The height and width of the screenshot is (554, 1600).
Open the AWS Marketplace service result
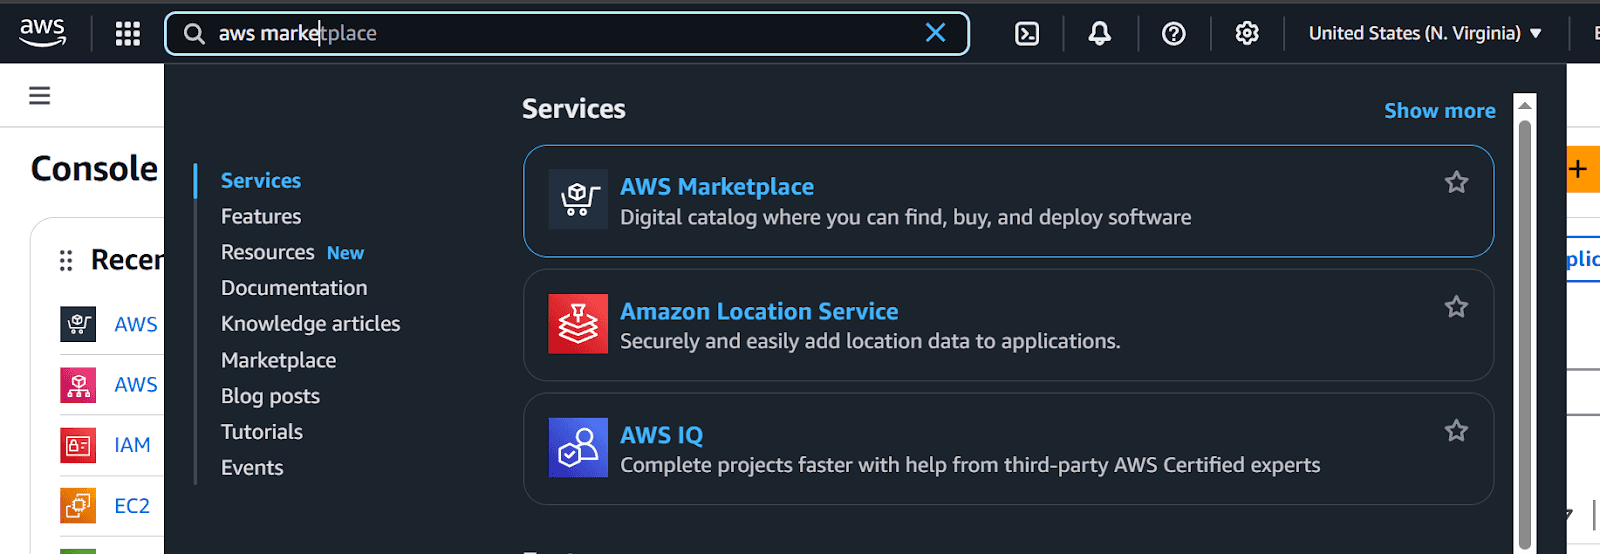point(717,187)
